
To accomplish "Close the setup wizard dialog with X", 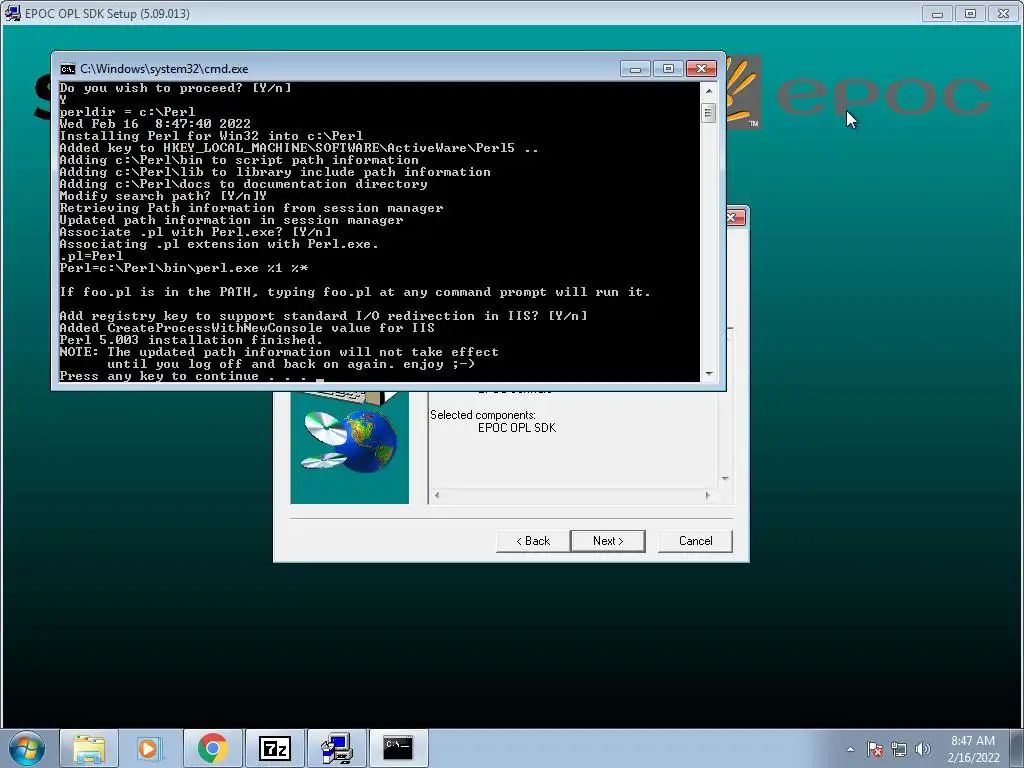I will coord(734,217).
